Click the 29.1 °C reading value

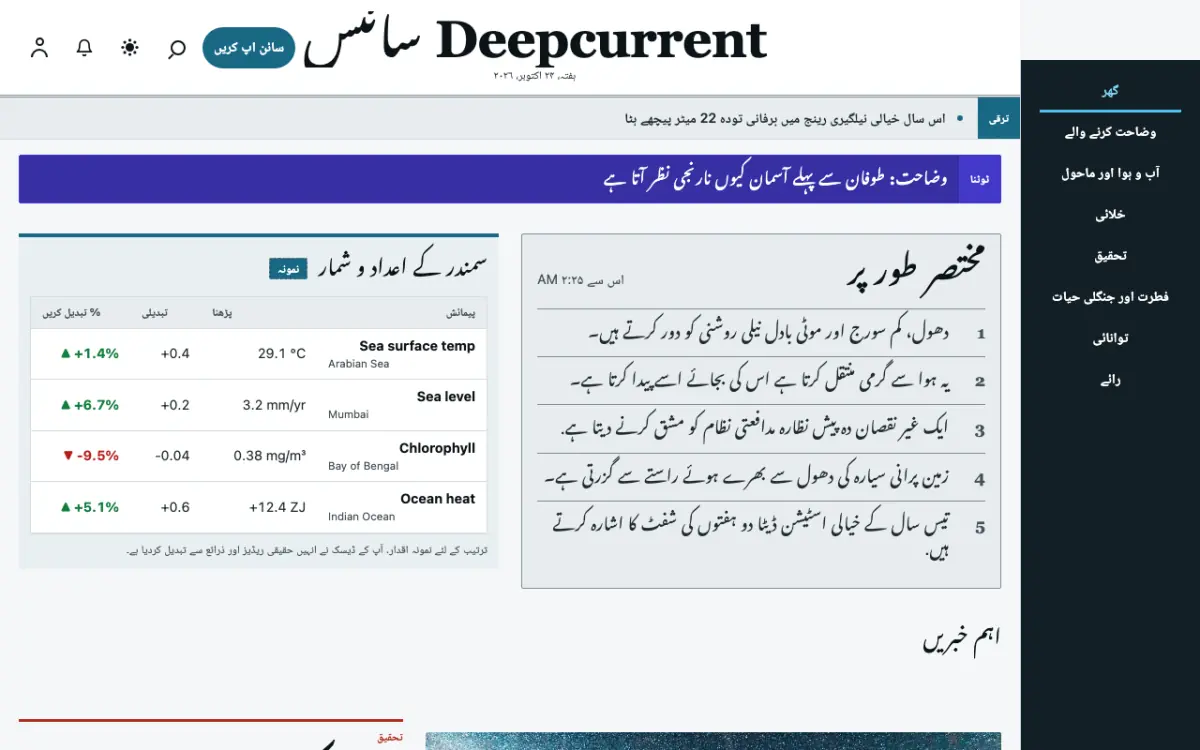pyautogui.click(x=282, y=353)
